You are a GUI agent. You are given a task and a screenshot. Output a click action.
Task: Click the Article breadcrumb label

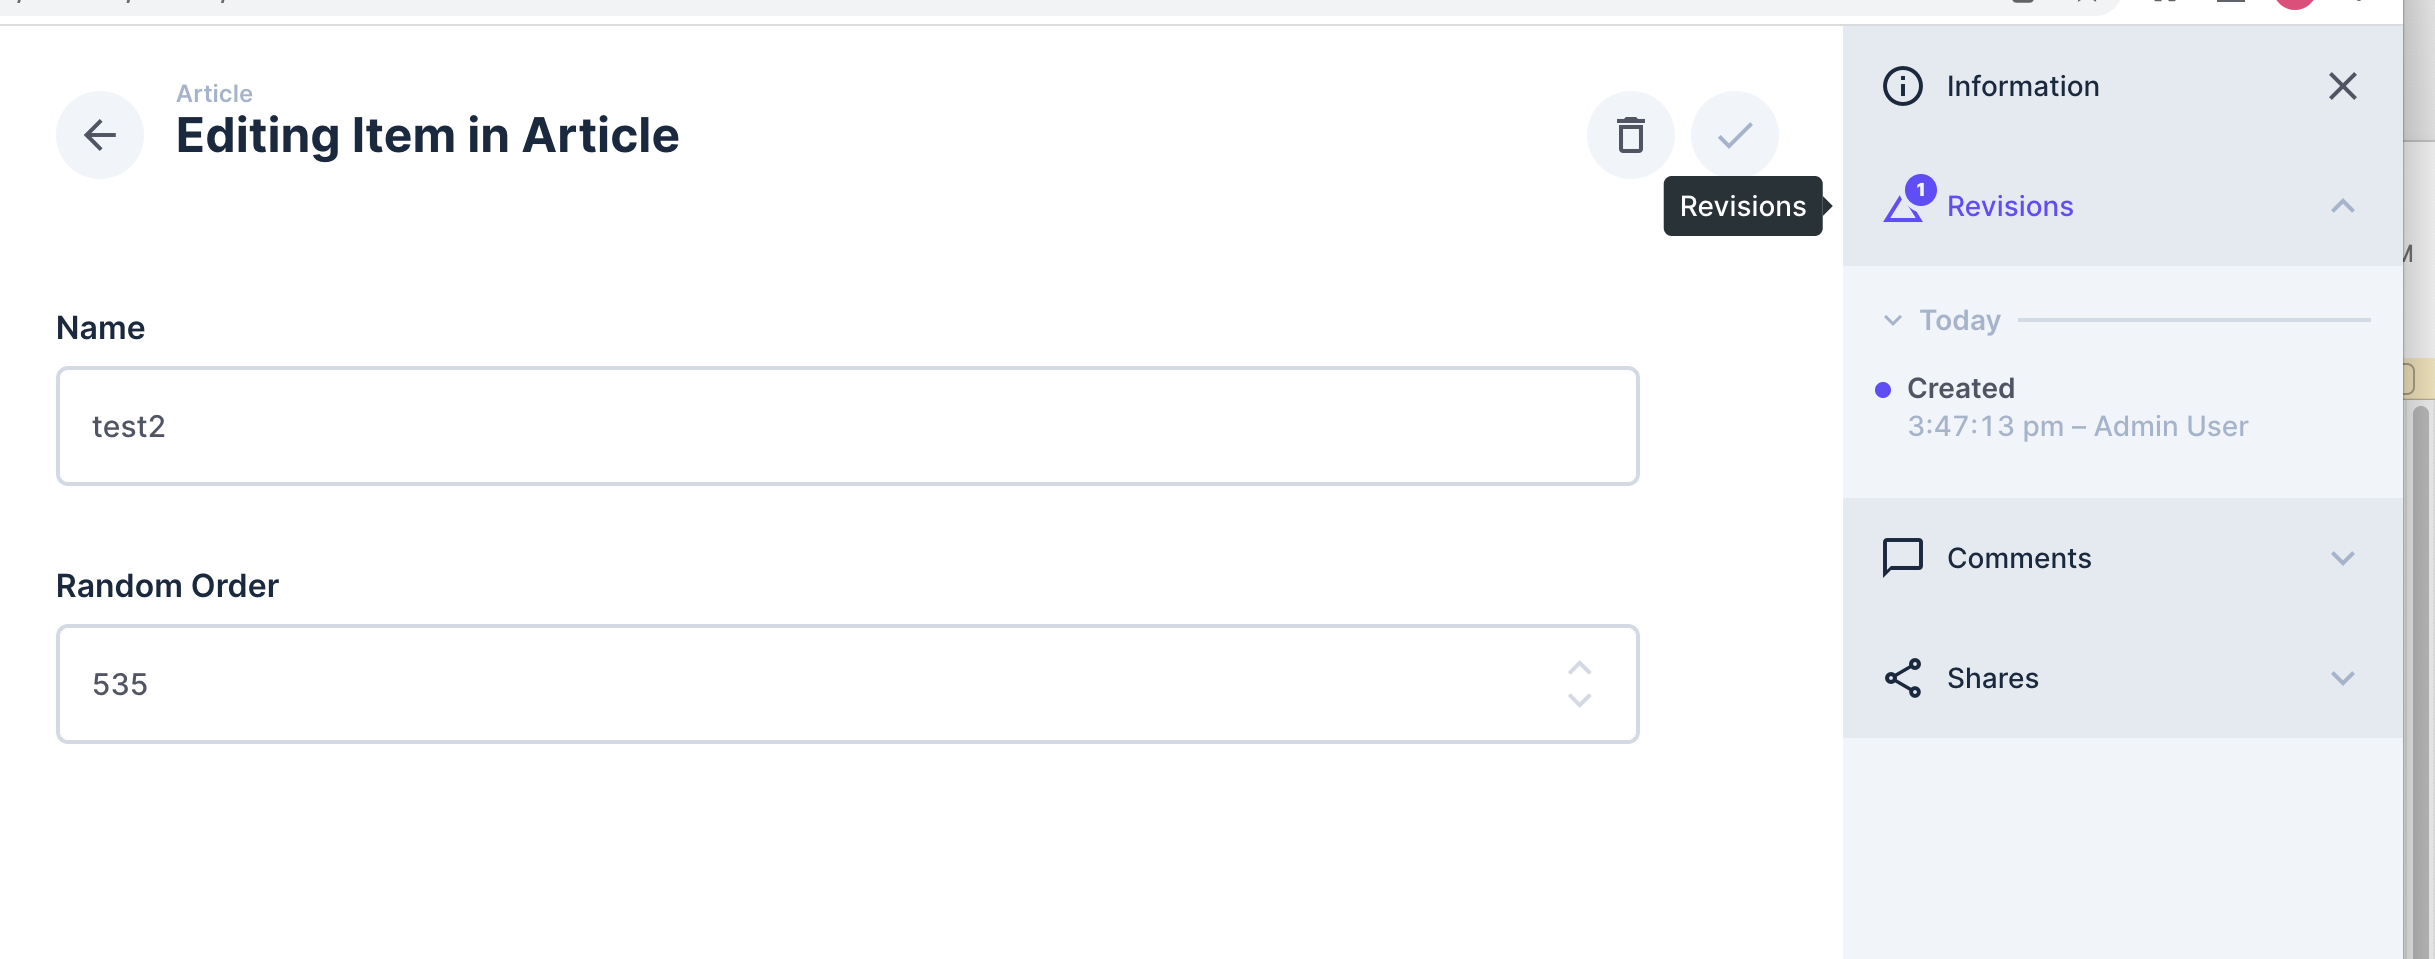[214, 92]
